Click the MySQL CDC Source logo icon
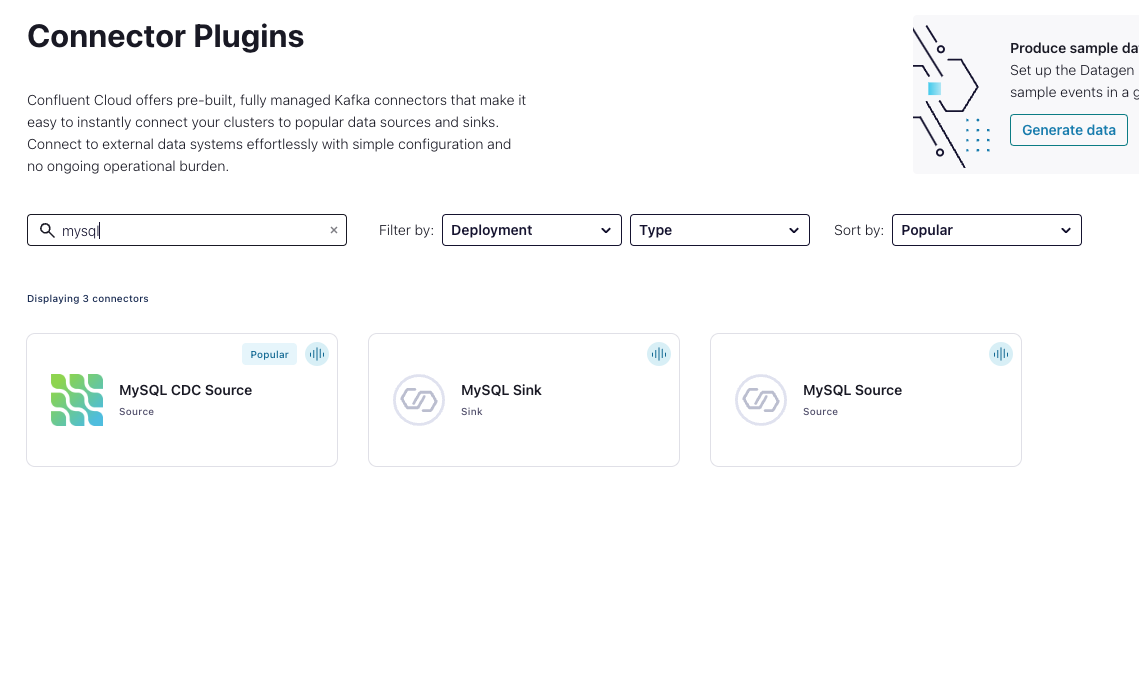Image resolution: width=1139 pixels, height=678 pixels. point(77,400)
